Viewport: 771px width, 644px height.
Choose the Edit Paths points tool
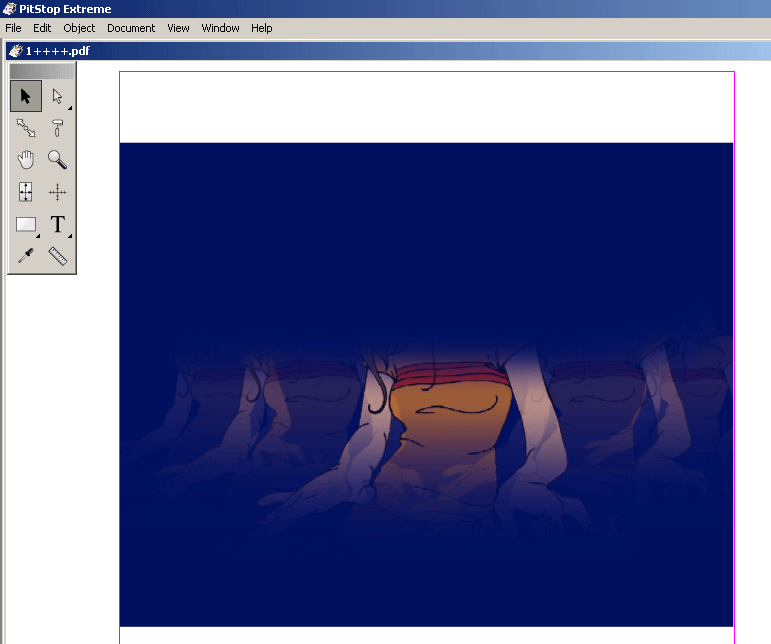pos(26,128)
